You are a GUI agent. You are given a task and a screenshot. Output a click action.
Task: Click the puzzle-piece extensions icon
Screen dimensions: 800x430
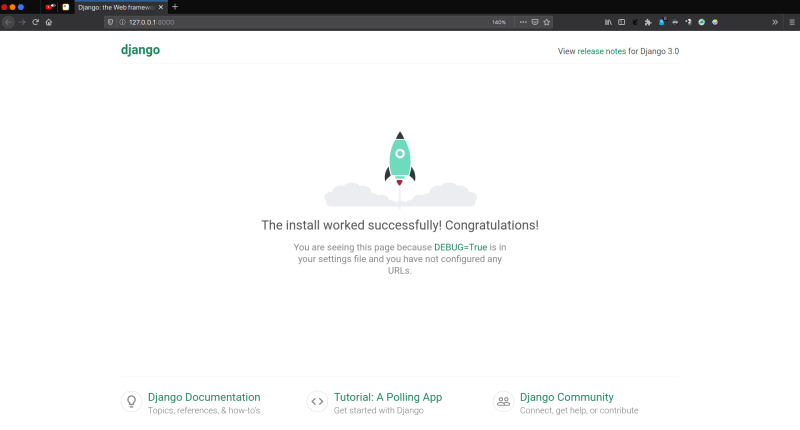pos(648,22)
